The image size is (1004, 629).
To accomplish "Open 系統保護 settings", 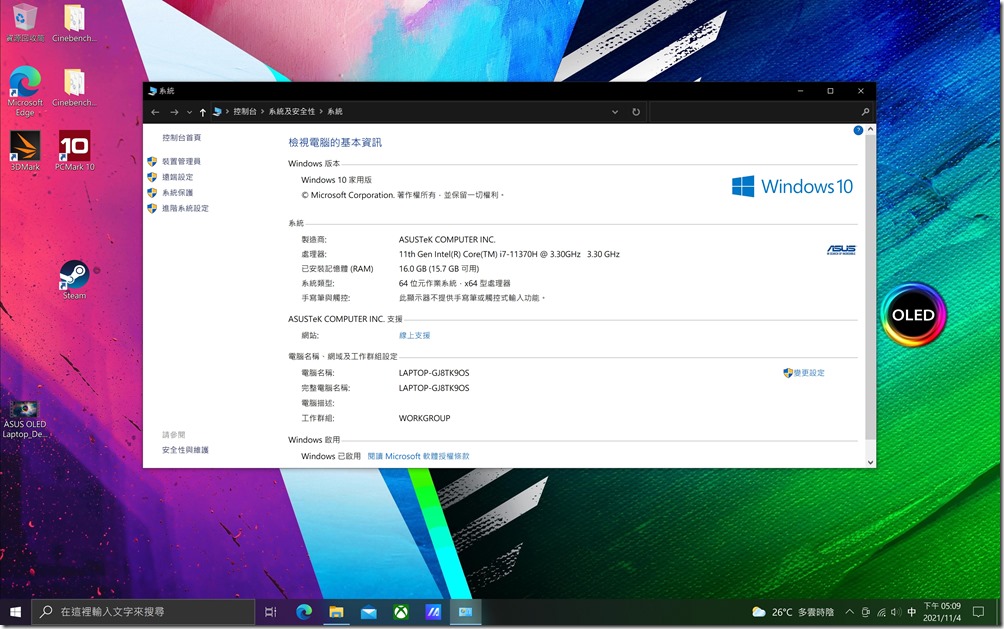I will tap(177, 192).
